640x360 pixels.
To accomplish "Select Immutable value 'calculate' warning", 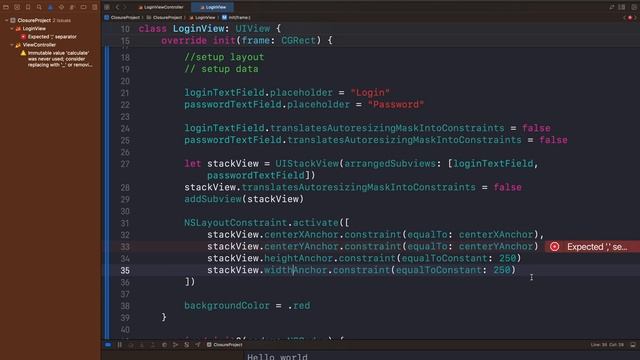I will tap(56, 59).
